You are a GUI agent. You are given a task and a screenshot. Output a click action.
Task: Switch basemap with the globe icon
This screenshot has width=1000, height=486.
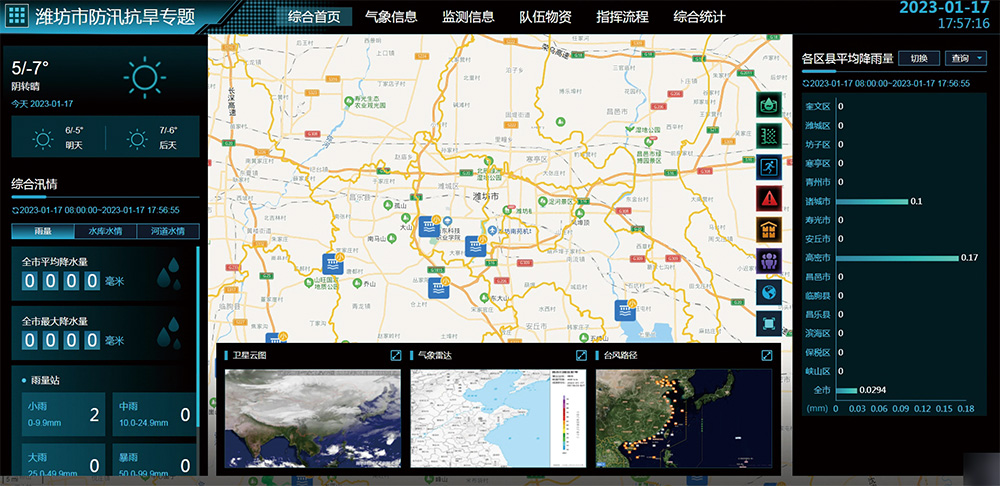pos(769,292)
